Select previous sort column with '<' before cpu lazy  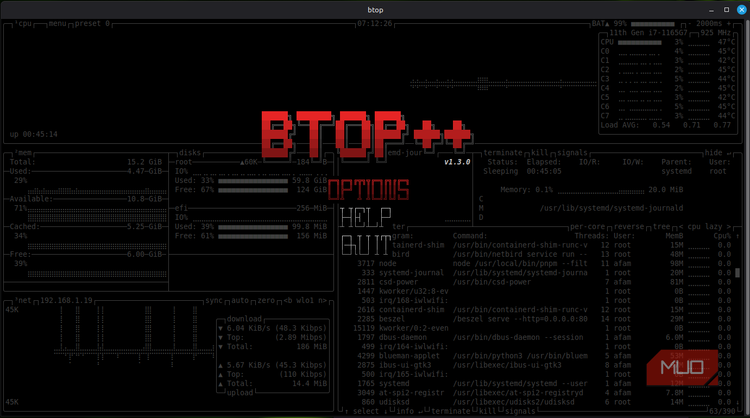[x=681, y=227]
